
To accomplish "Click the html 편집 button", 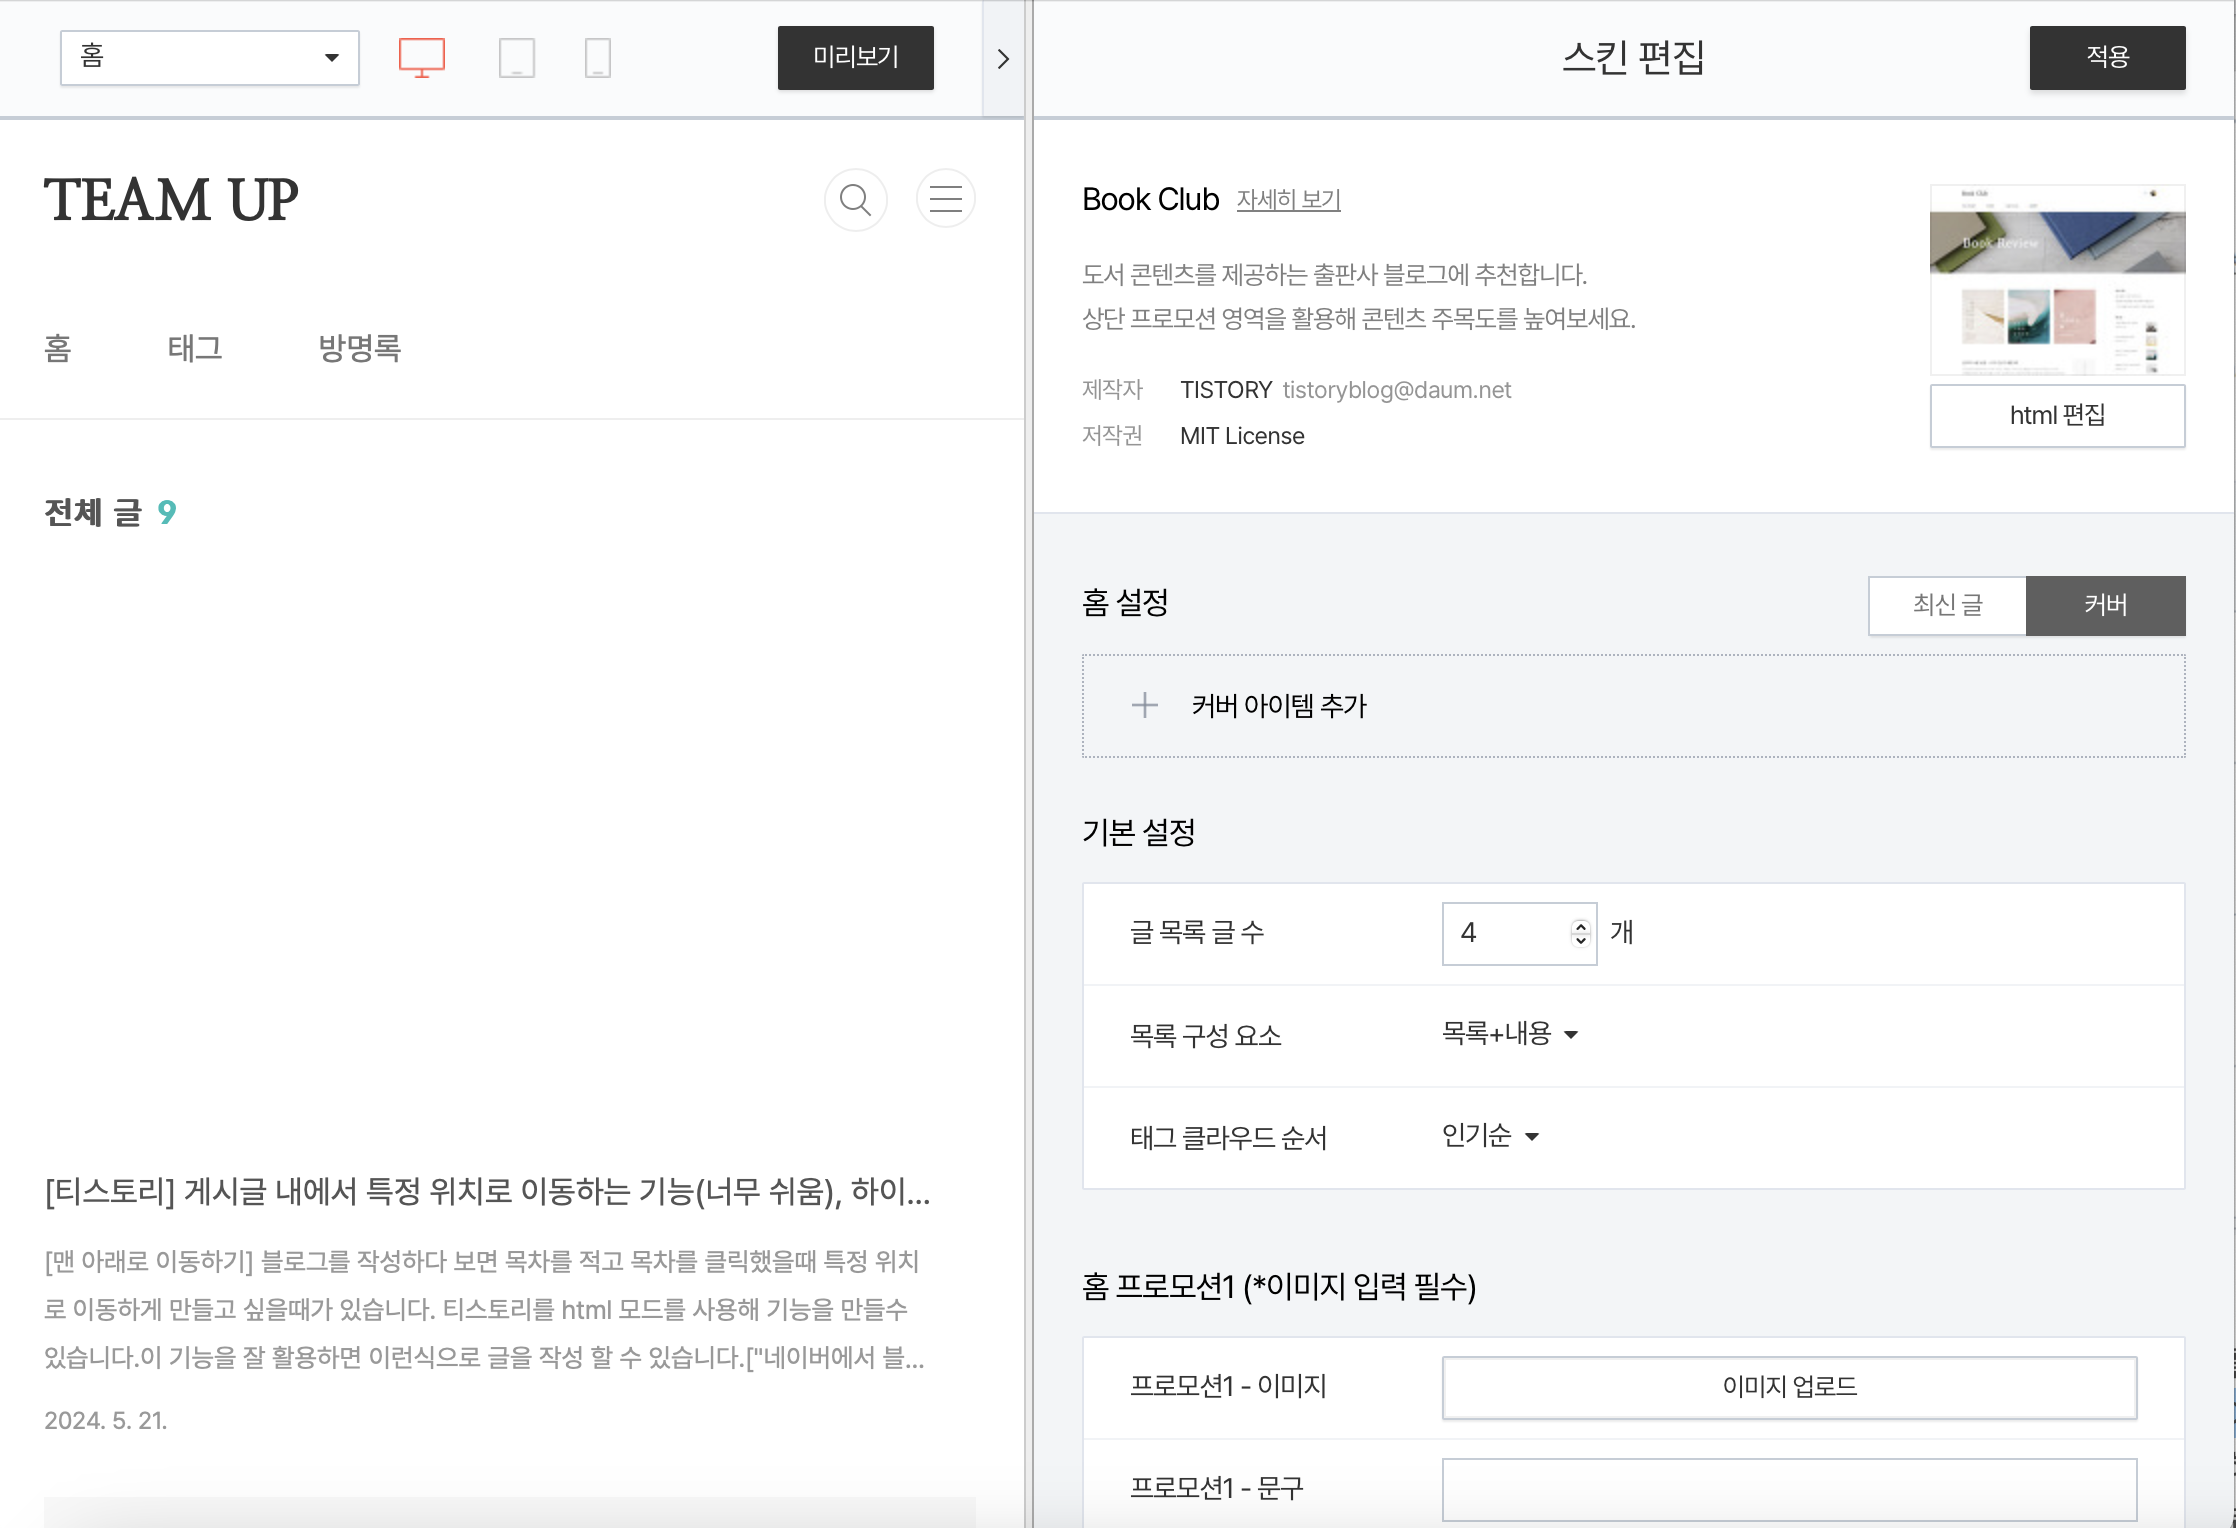I will pyautogui.click(x=2057, y=415).
